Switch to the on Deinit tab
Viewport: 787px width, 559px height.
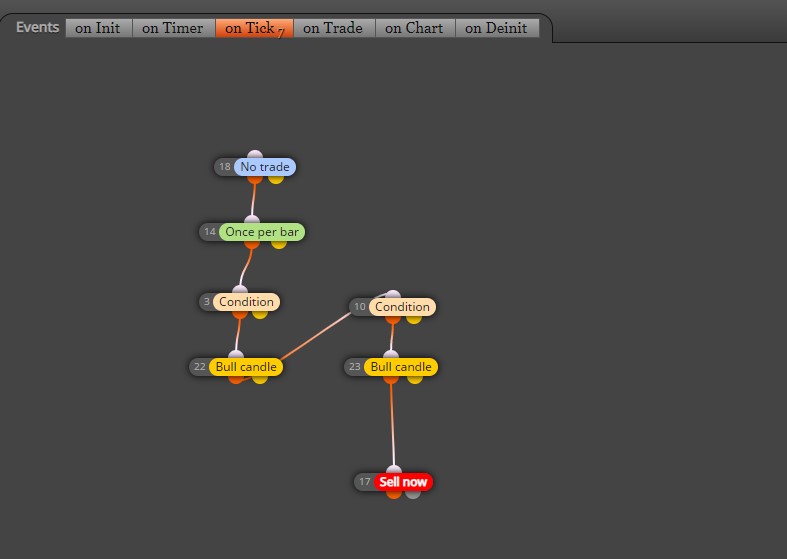[x=497, y=28]
